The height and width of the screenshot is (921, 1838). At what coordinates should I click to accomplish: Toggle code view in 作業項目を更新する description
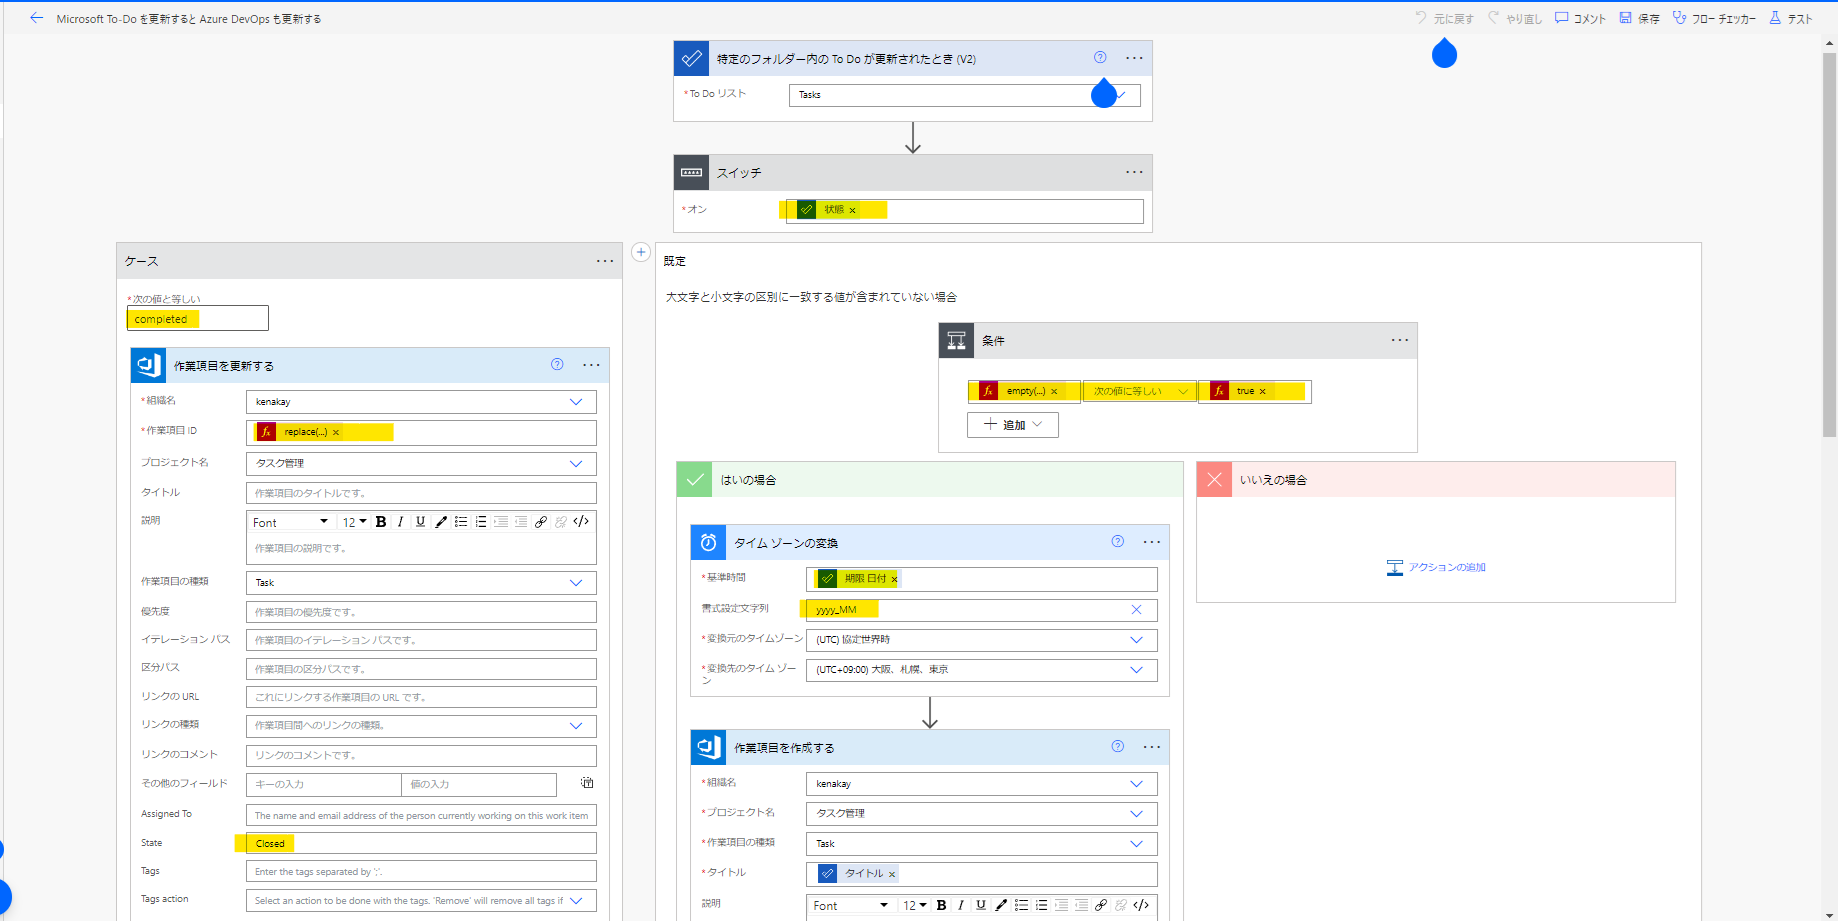(x=581, y=522)
